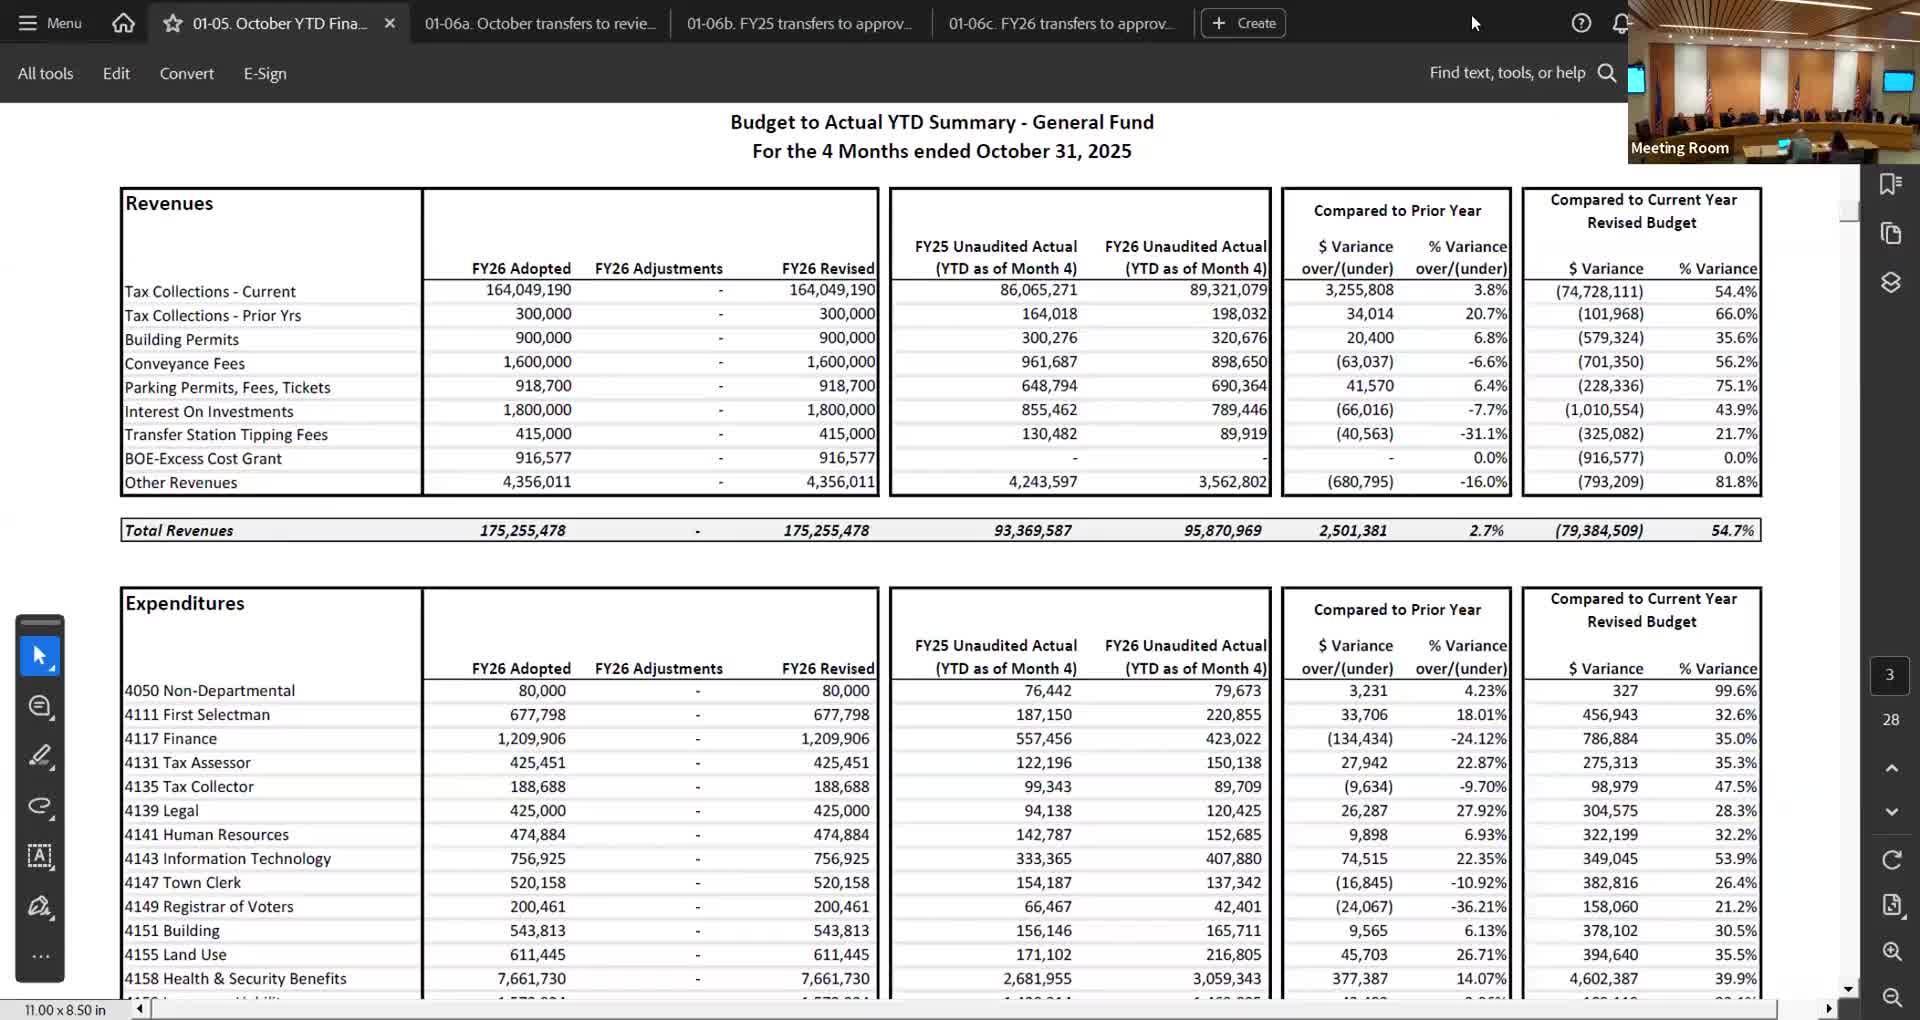
Task: Open the page thumbnails panel
Action: click(x=1890, y=233)
